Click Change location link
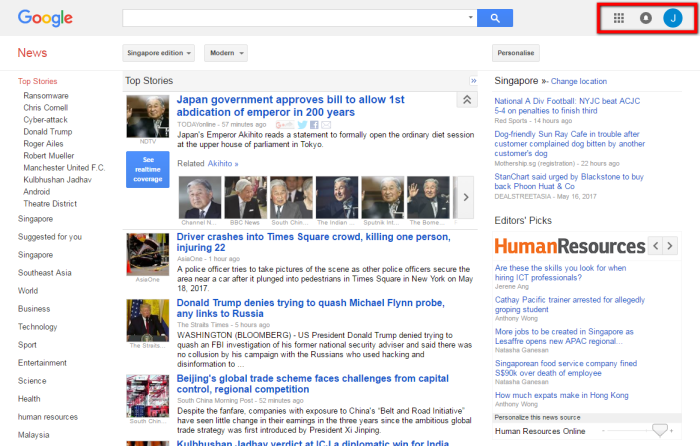The width and height of the screenshot is (700, 446). pyautogui.click(x=579, y=81)
